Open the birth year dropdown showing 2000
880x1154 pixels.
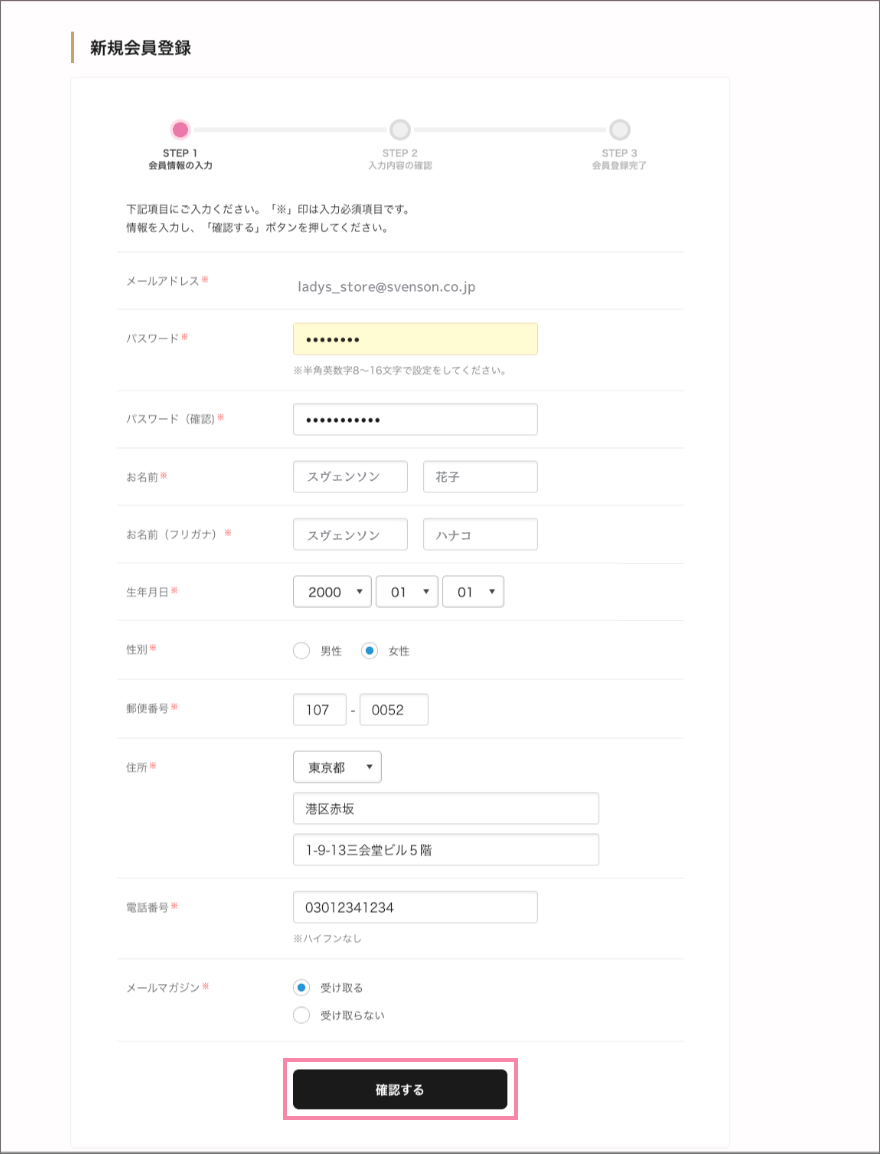click(332, 591)
